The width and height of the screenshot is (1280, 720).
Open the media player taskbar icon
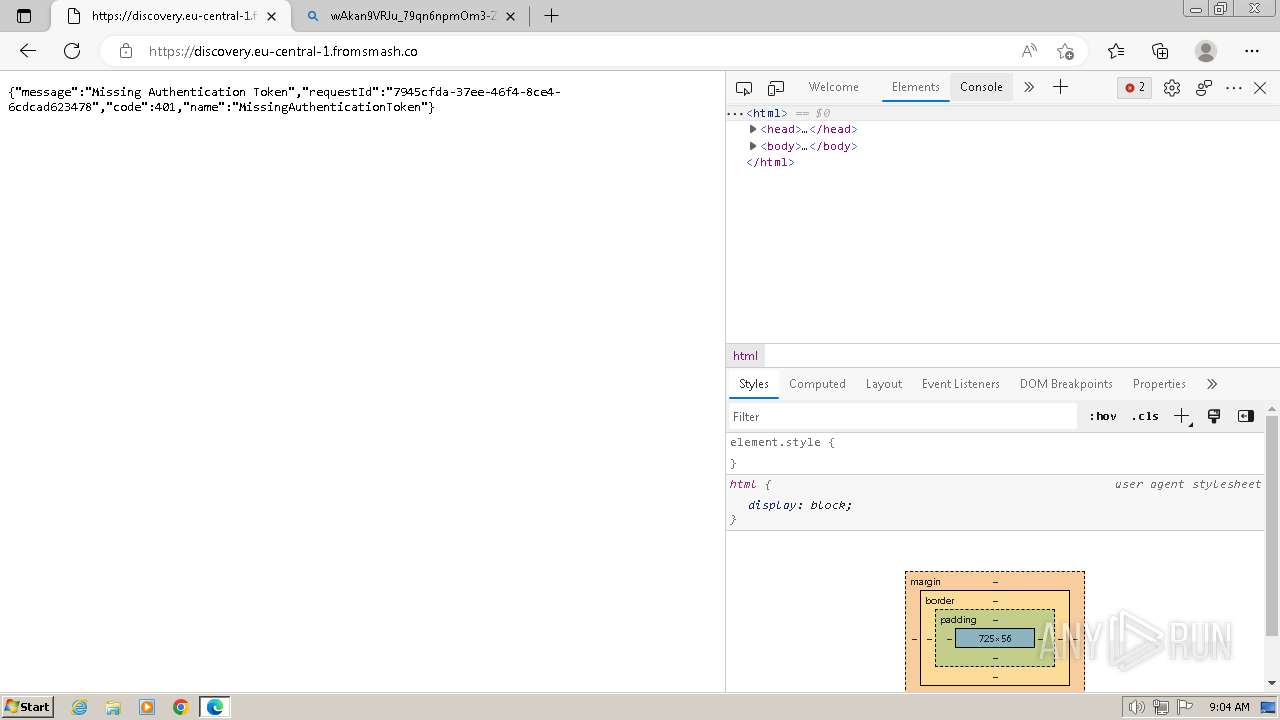(x=147, y=707)
